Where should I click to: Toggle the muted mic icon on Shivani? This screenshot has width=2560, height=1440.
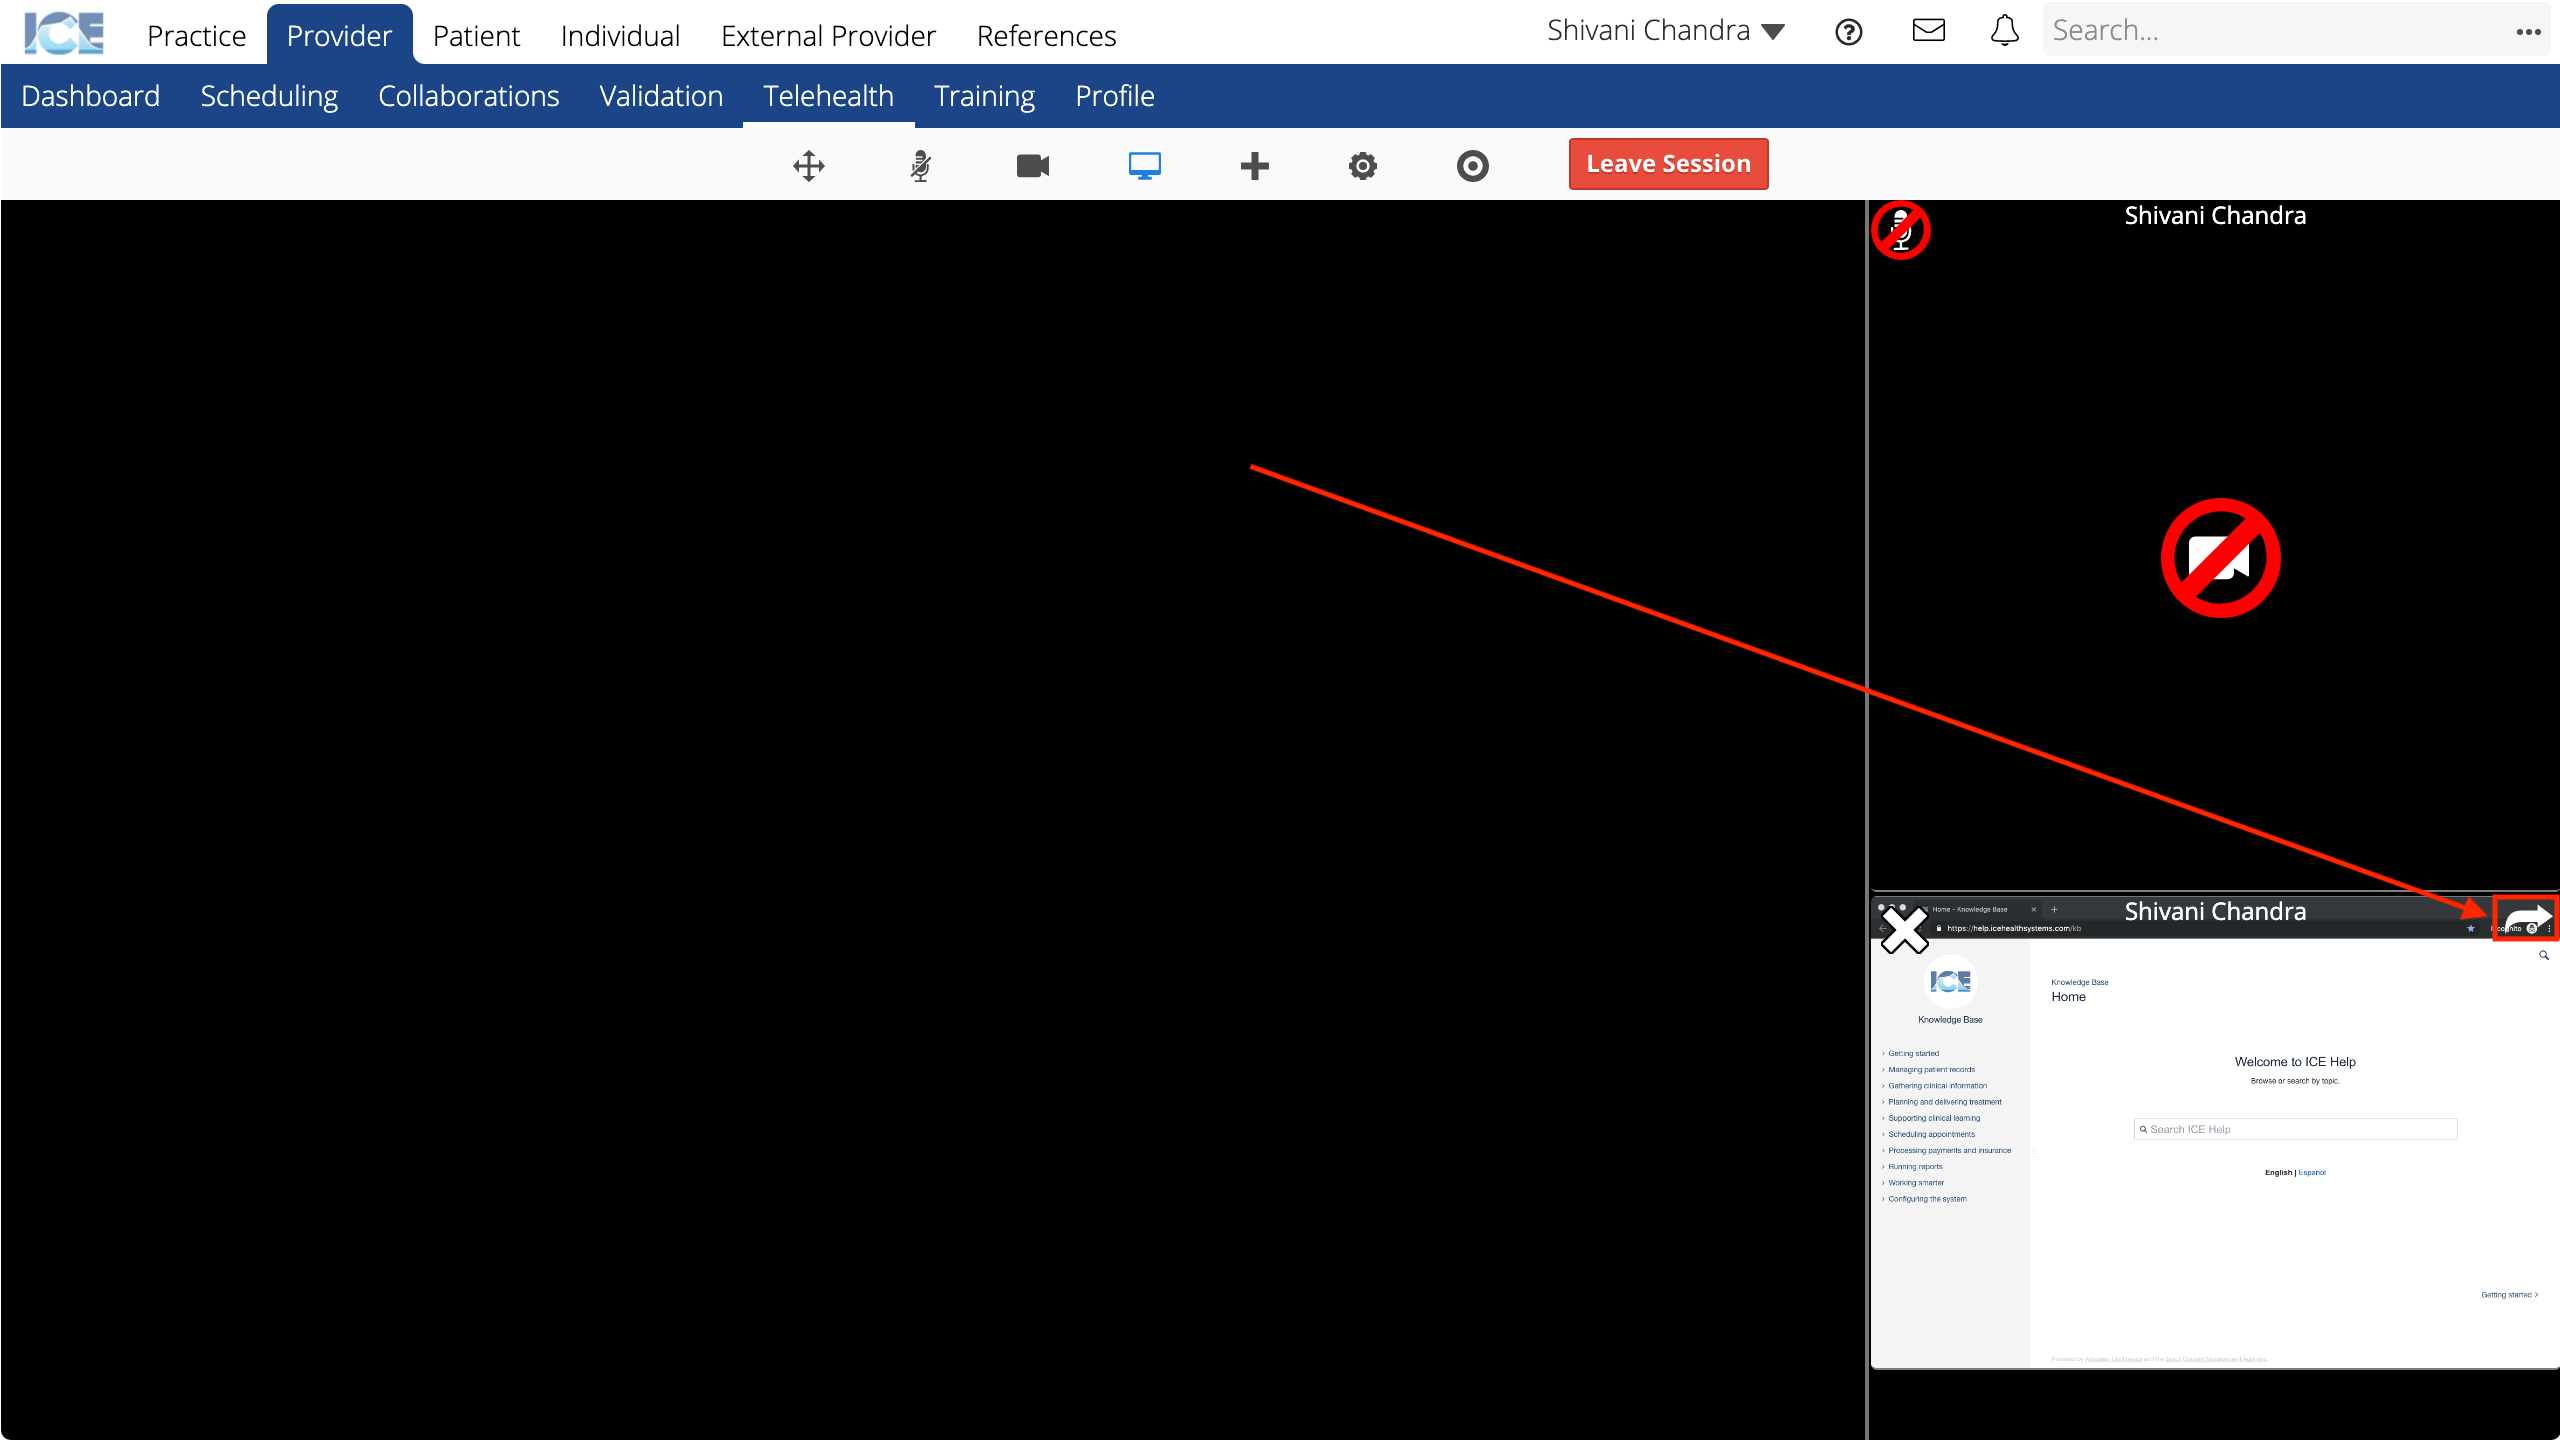[x=1901, y=229]
